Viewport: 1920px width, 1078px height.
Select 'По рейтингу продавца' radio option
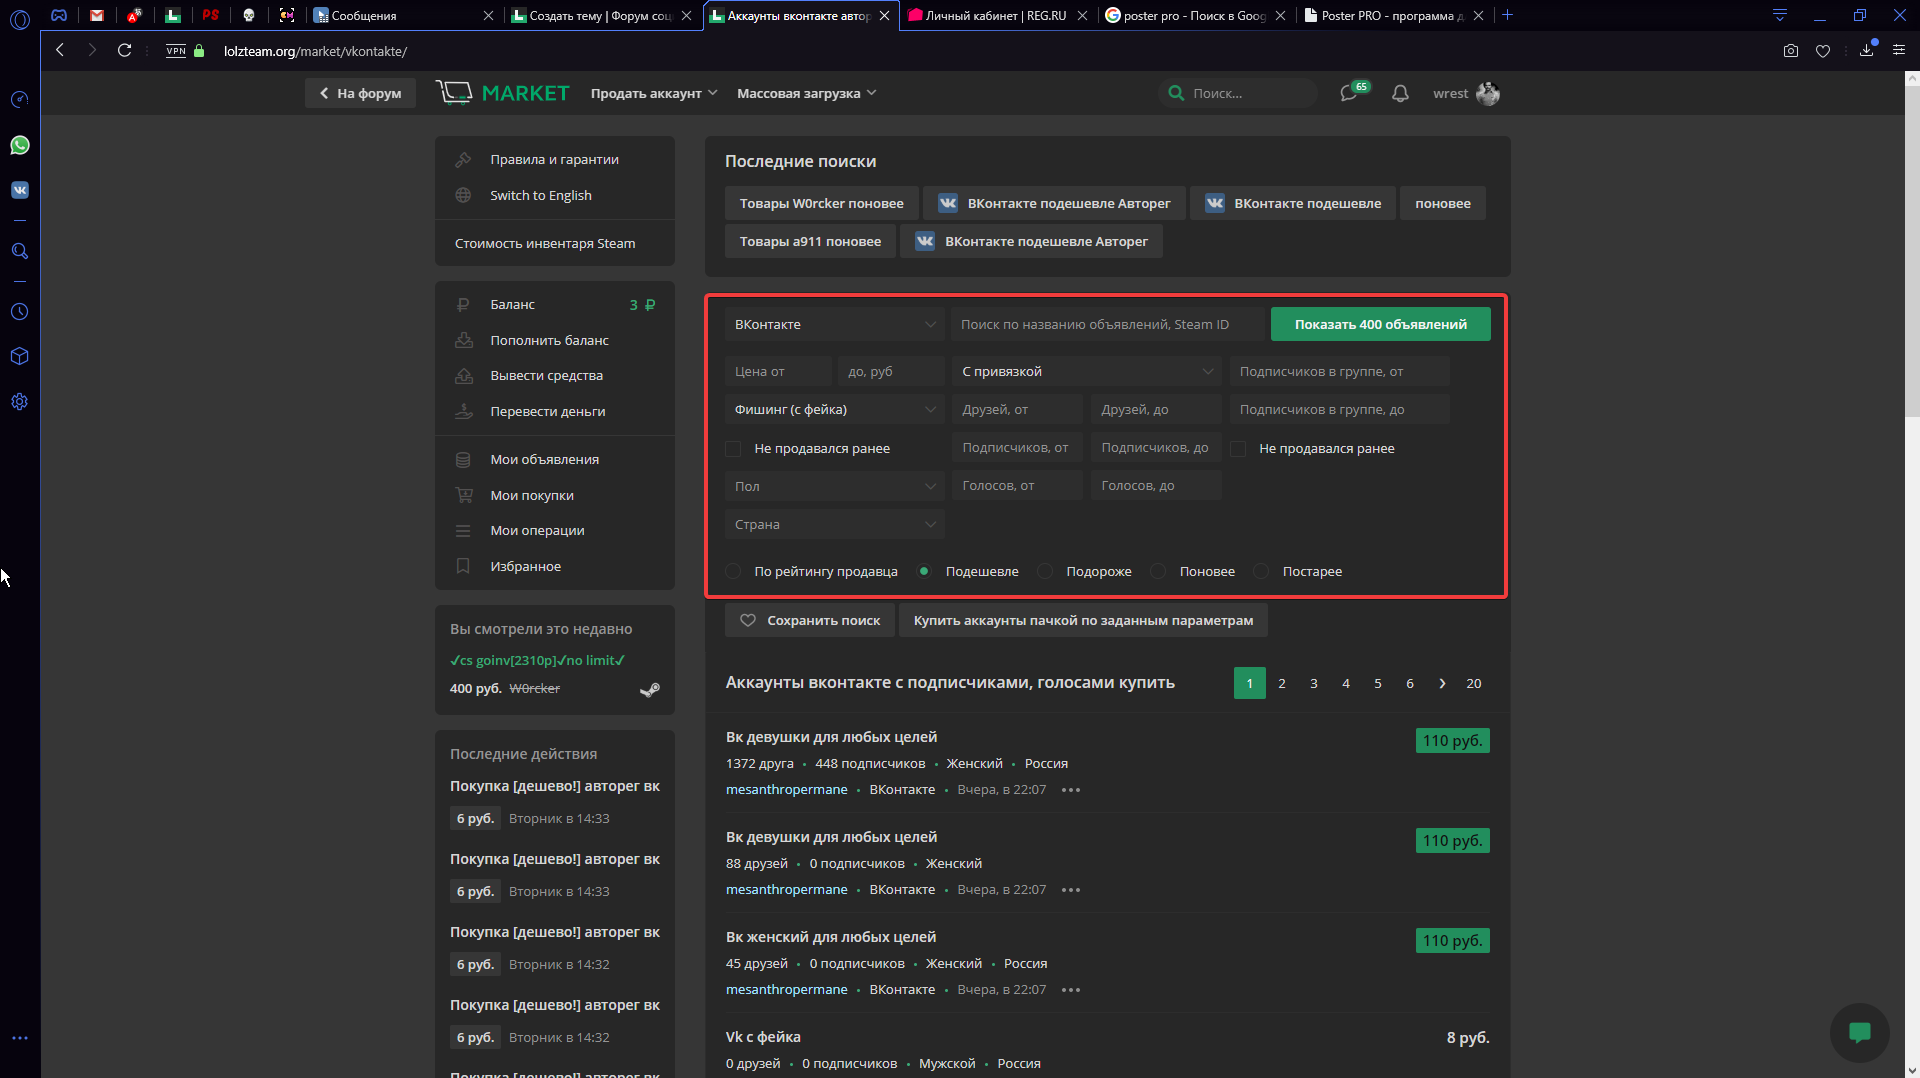pos(734,571)
